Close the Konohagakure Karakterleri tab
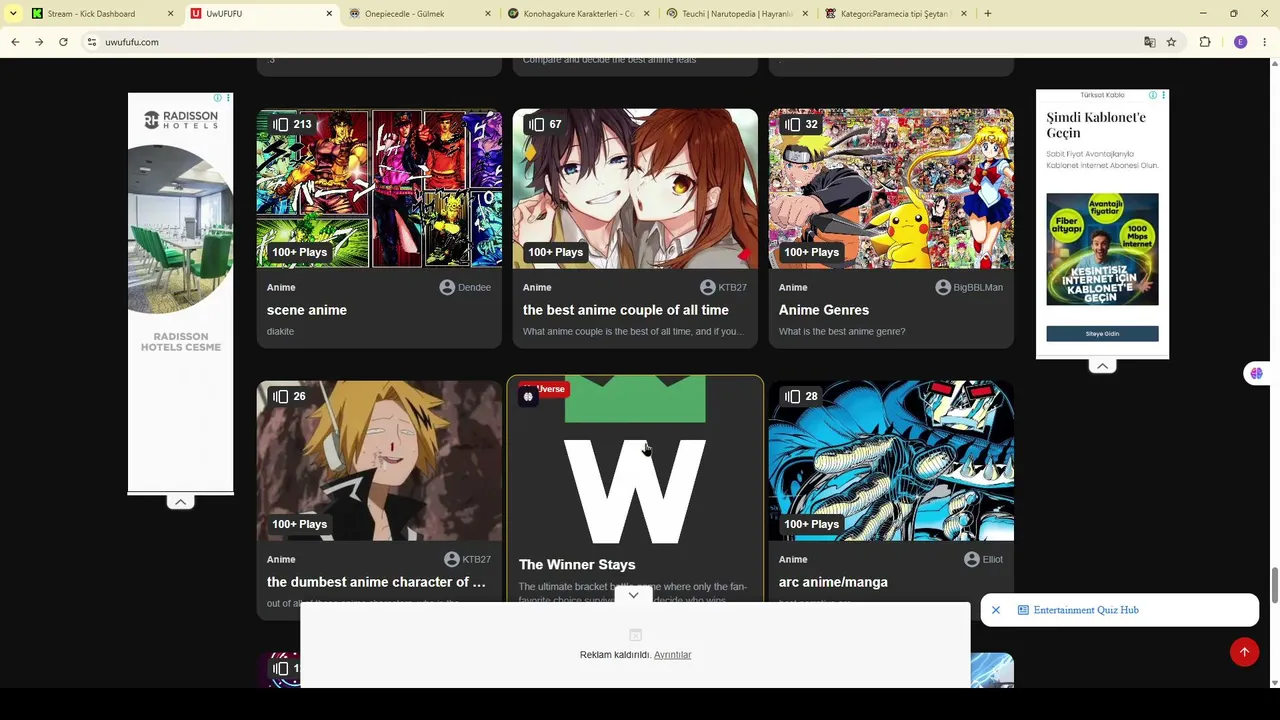 coord(647,14)
